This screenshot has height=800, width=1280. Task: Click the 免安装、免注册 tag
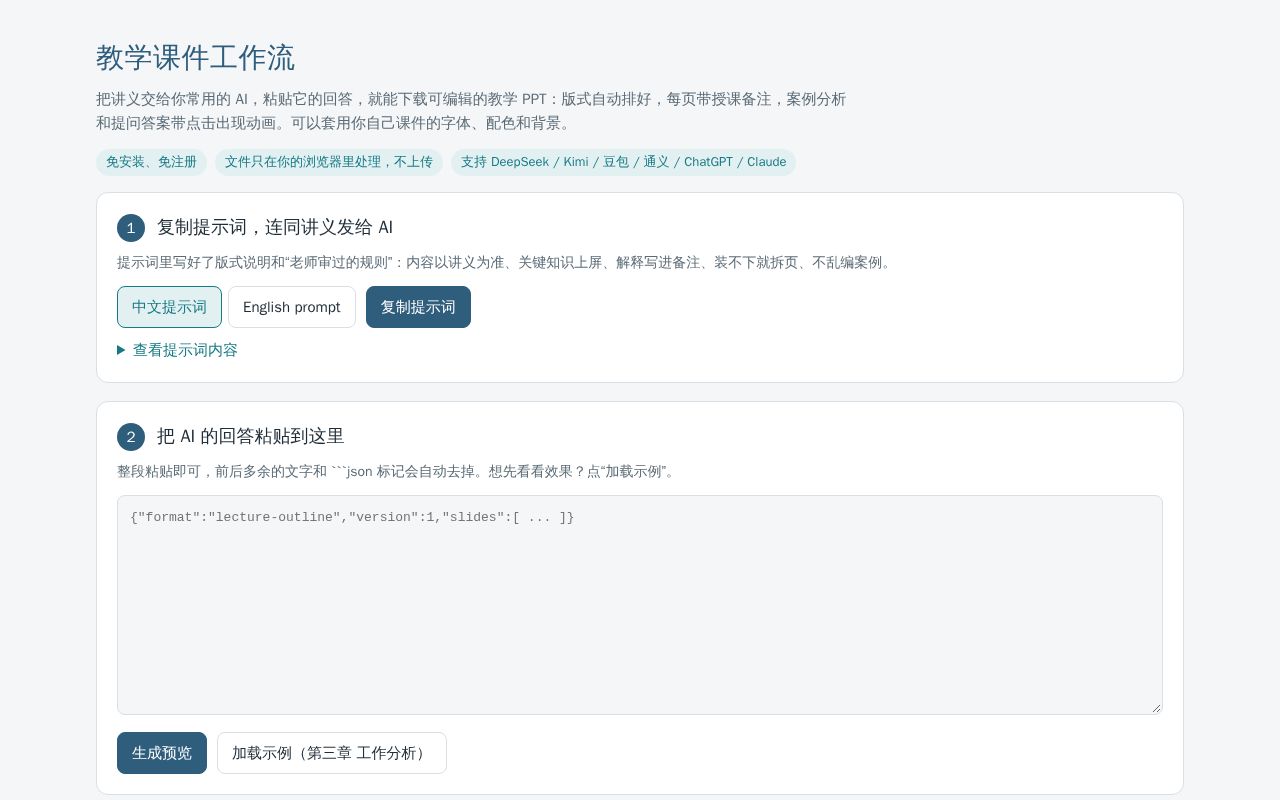(151, 162)
